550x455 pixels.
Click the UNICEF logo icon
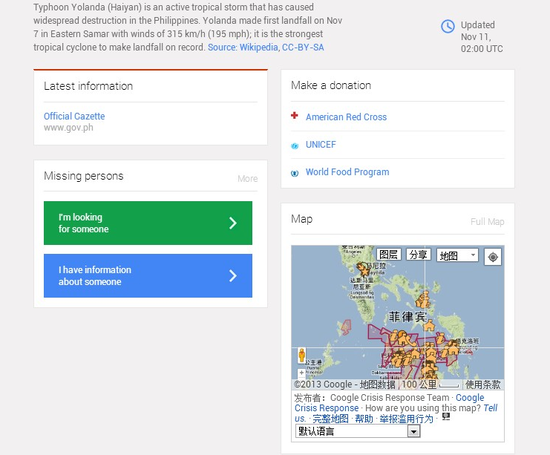tap(295, 146)
